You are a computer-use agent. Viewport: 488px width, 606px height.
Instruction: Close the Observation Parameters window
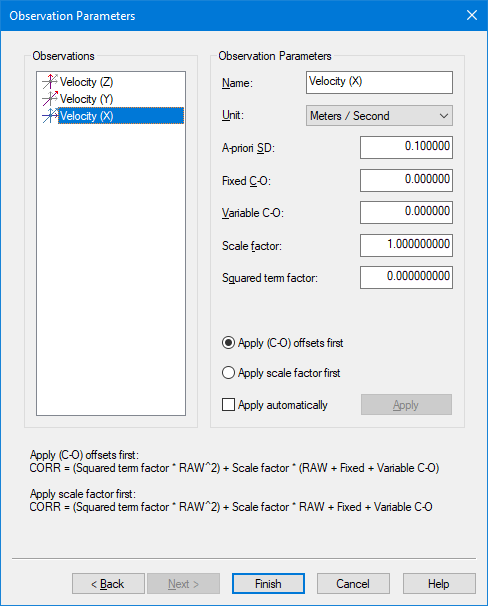(x=472, y=15)
